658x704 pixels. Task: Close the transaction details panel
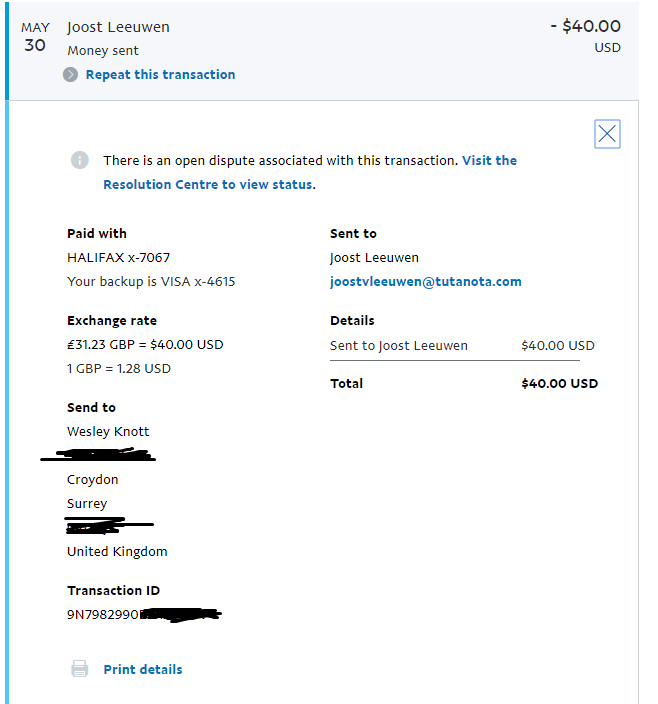[607, 134]
